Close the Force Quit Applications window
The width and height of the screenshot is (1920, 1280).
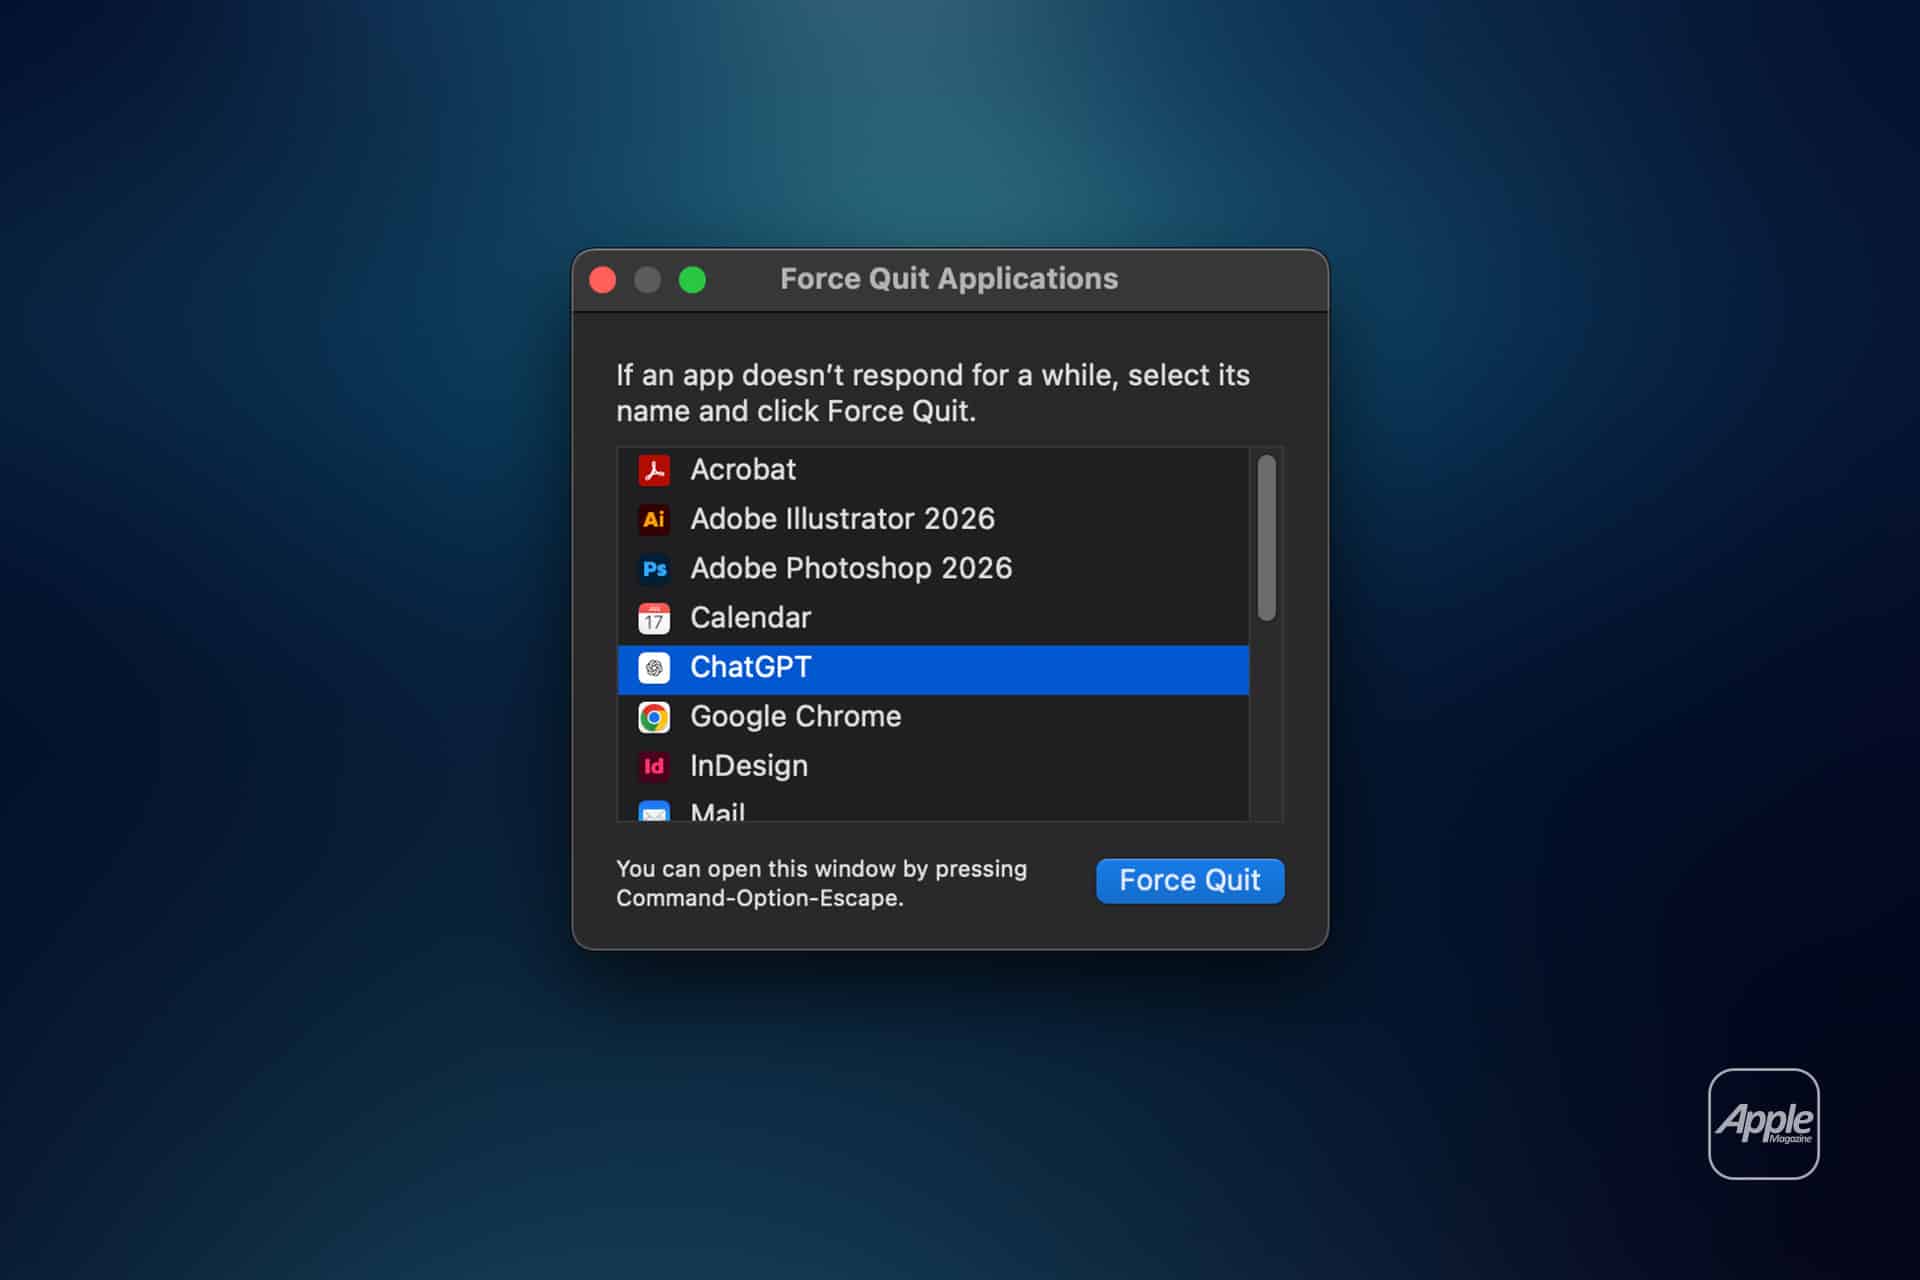[603, 280]
